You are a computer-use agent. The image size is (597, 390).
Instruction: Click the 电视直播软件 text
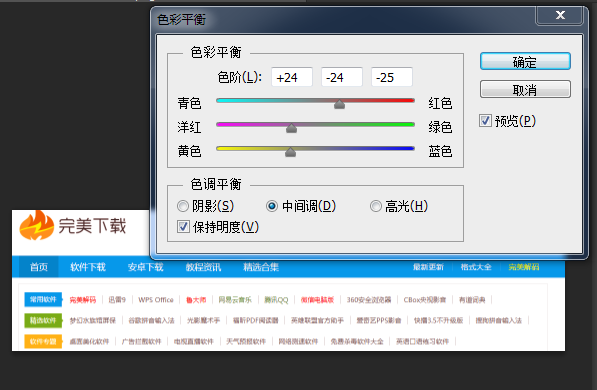pos(193,341)
